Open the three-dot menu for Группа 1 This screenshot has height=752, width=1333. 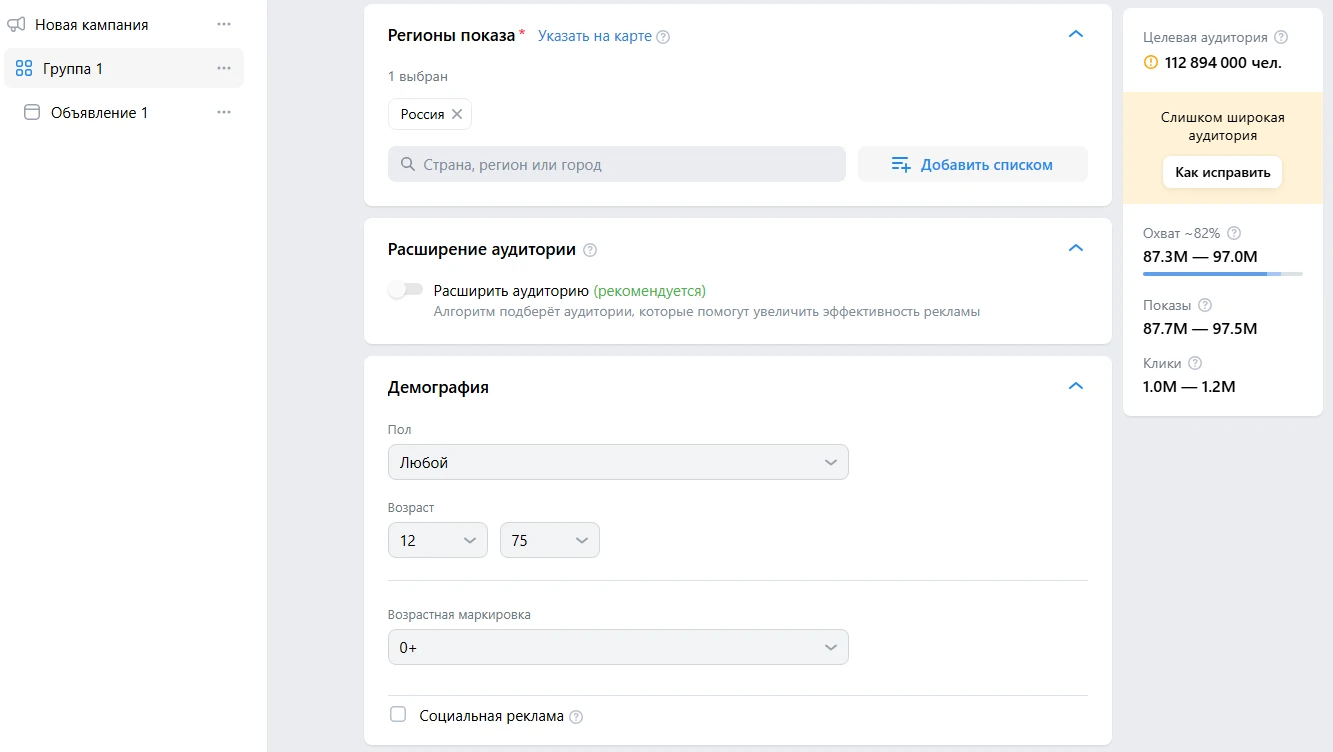click(224, 69)
